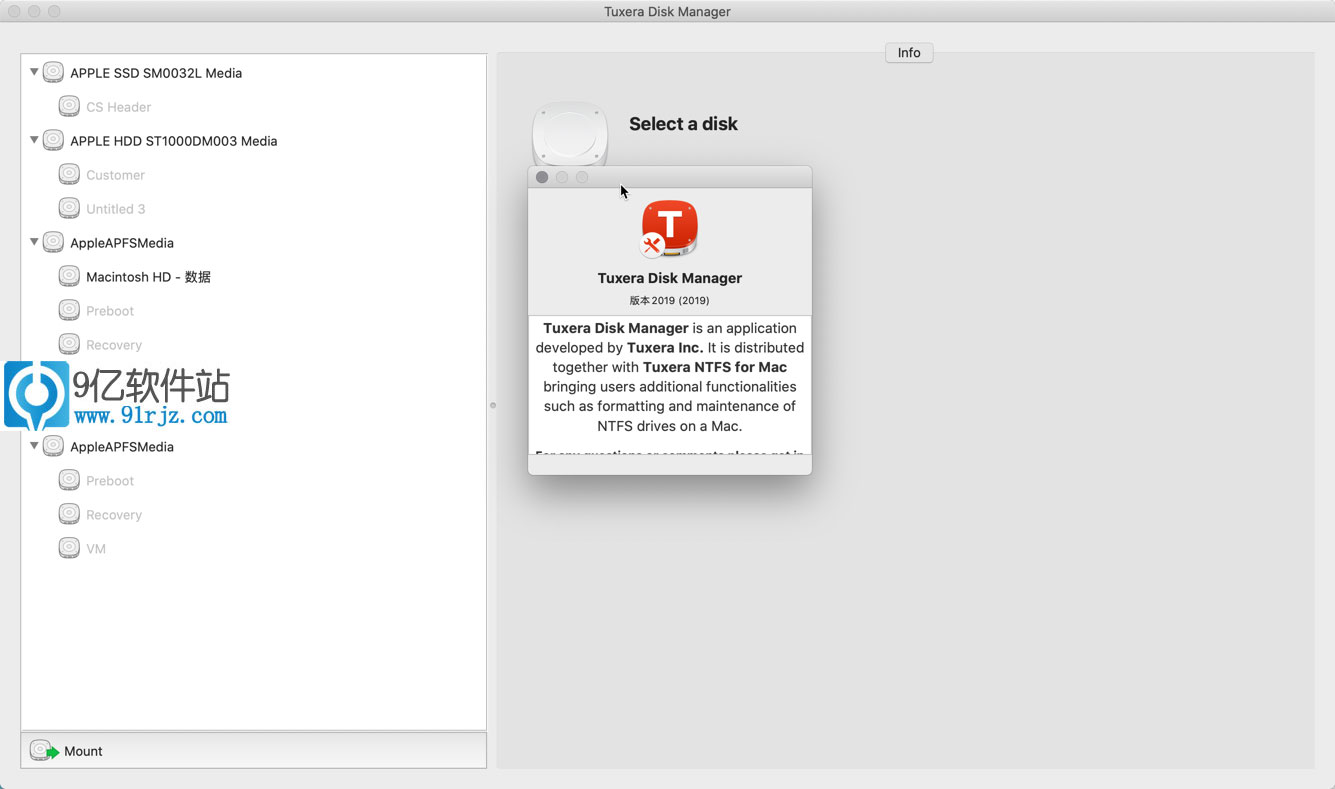
Task: Click the Macintosh HD volume icon
Action: pos(69,276)
